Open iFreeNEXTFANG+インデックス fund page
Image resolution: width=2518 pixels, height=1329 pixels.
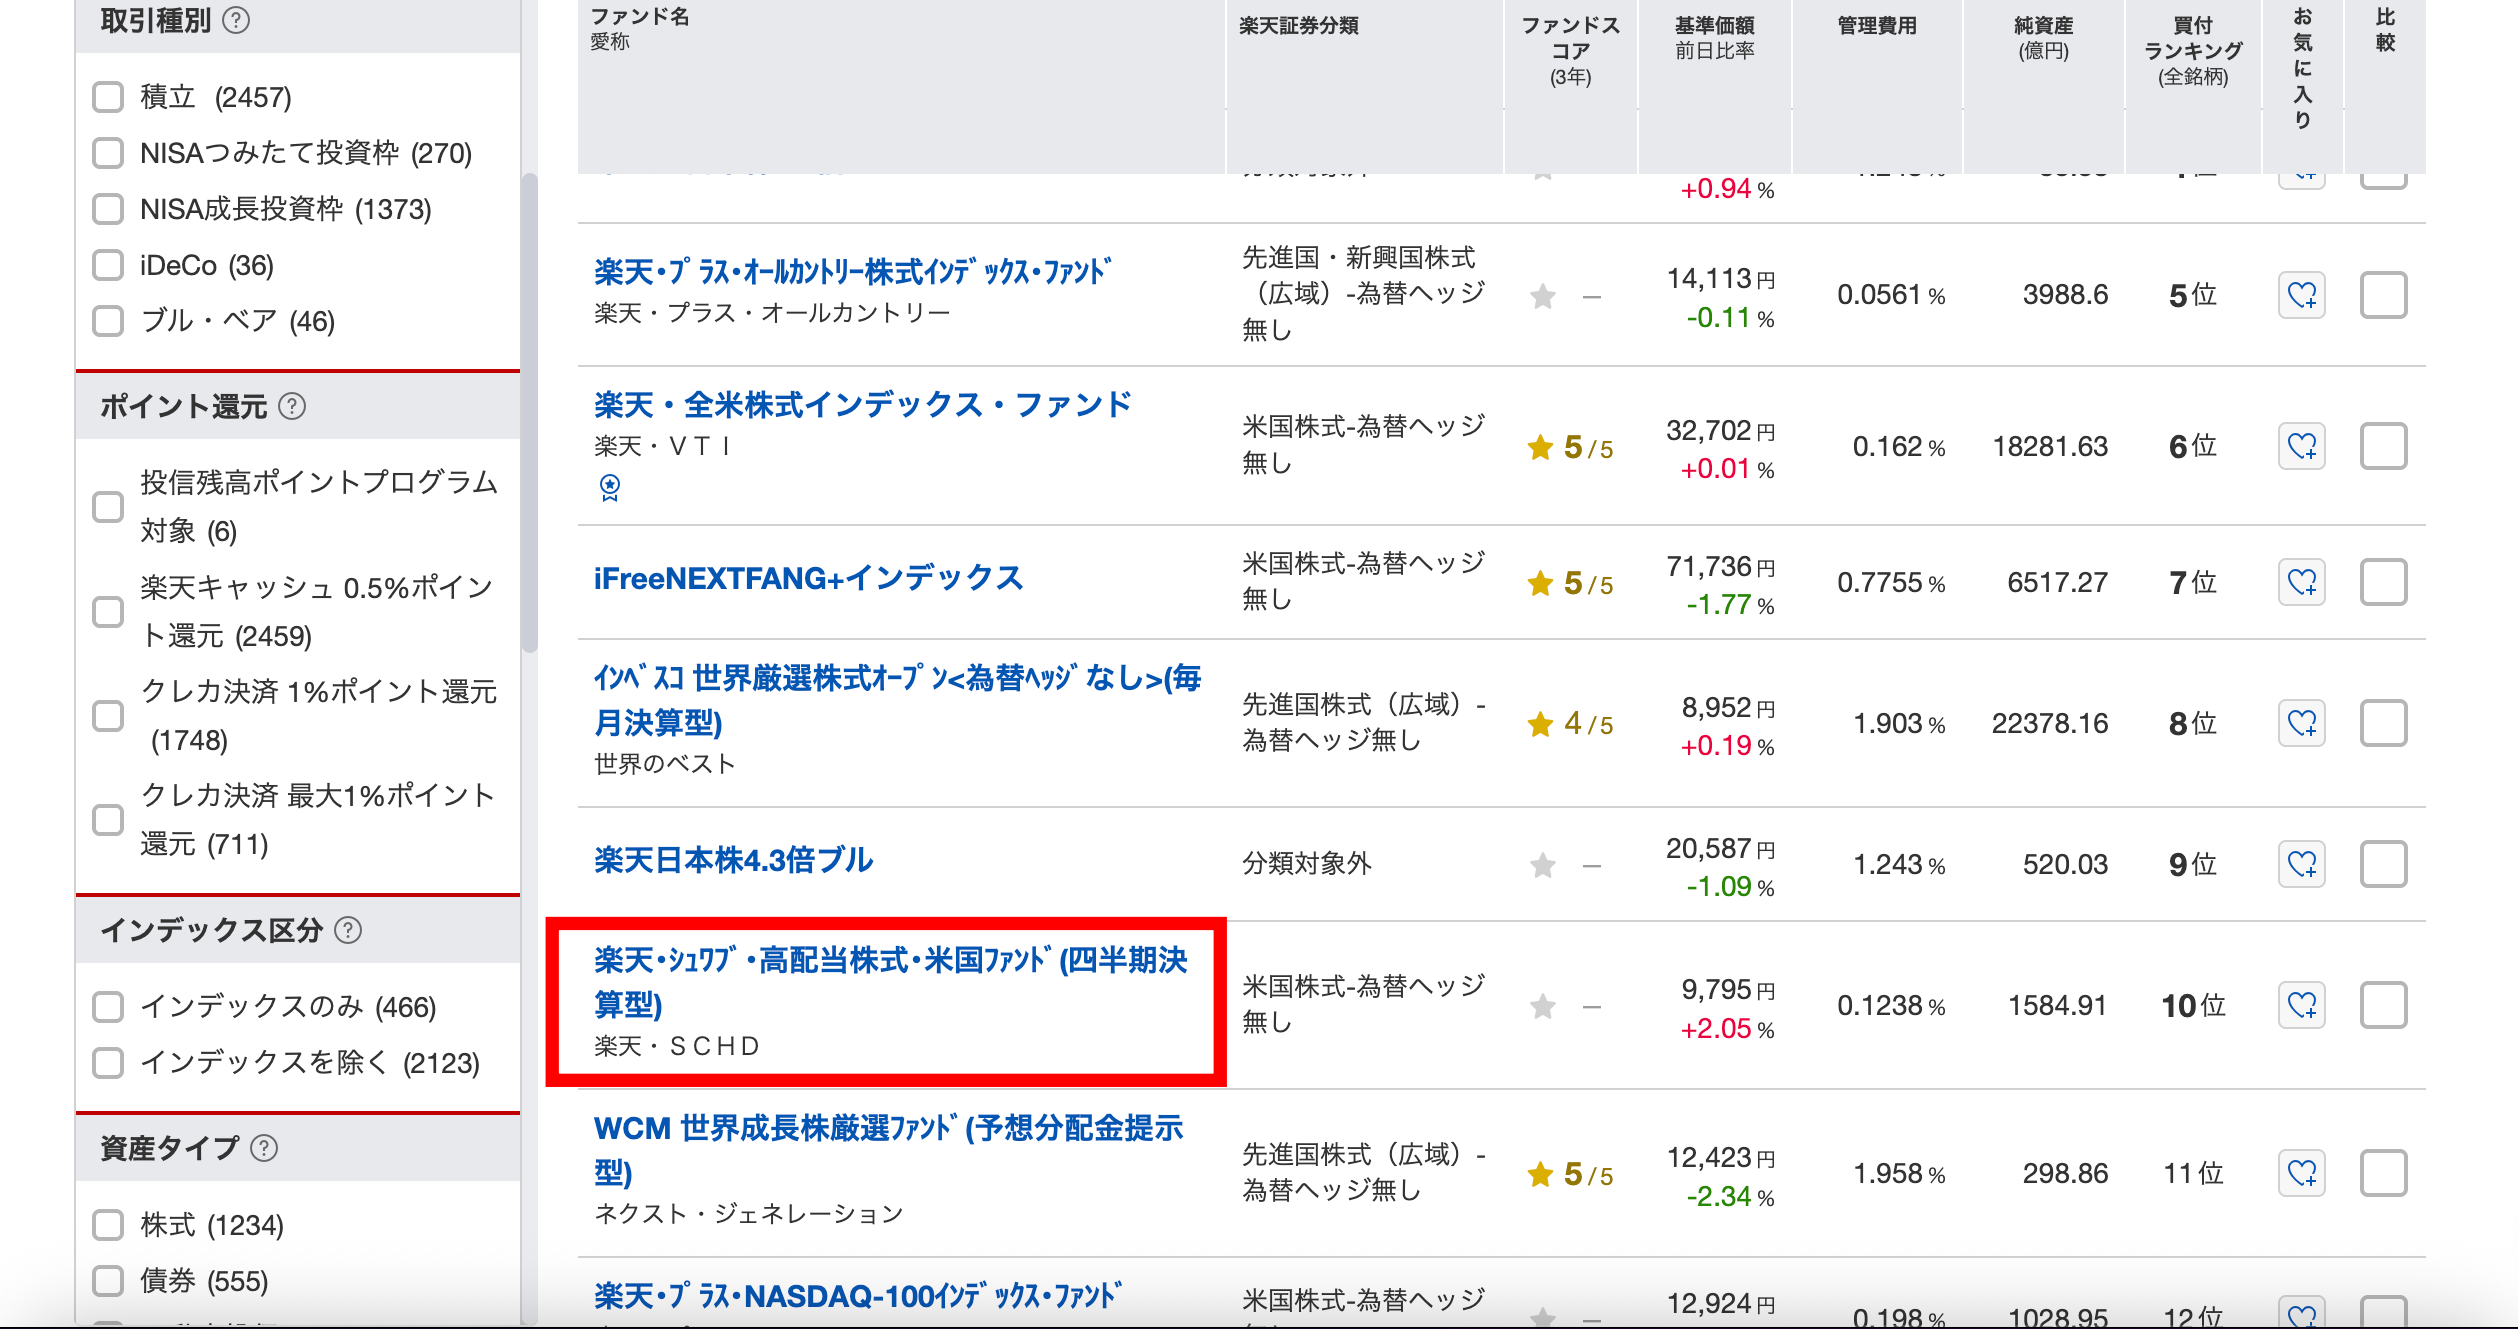point(808,578)
